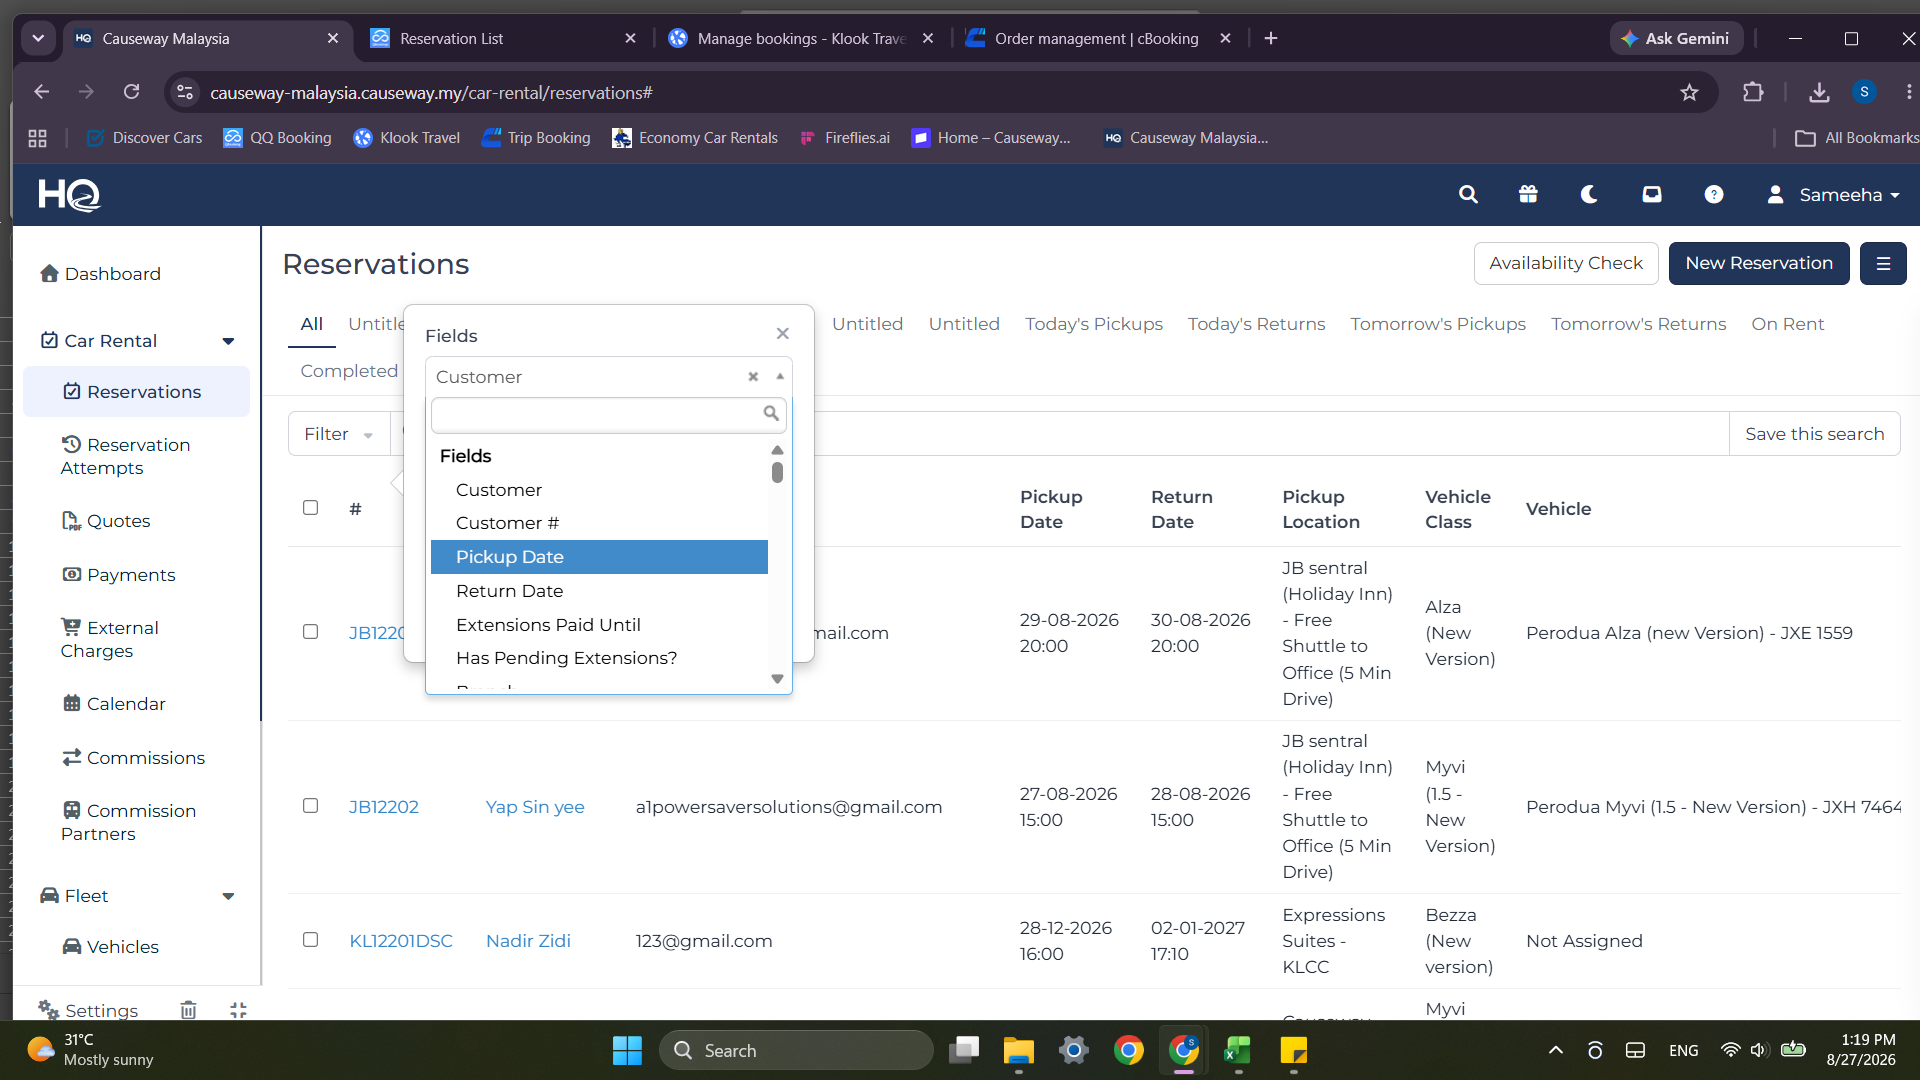Click the gift box icon in header
The width and height of the screenshot is (1920, 1080).
pyautogui.click(x=1528, y=194)
